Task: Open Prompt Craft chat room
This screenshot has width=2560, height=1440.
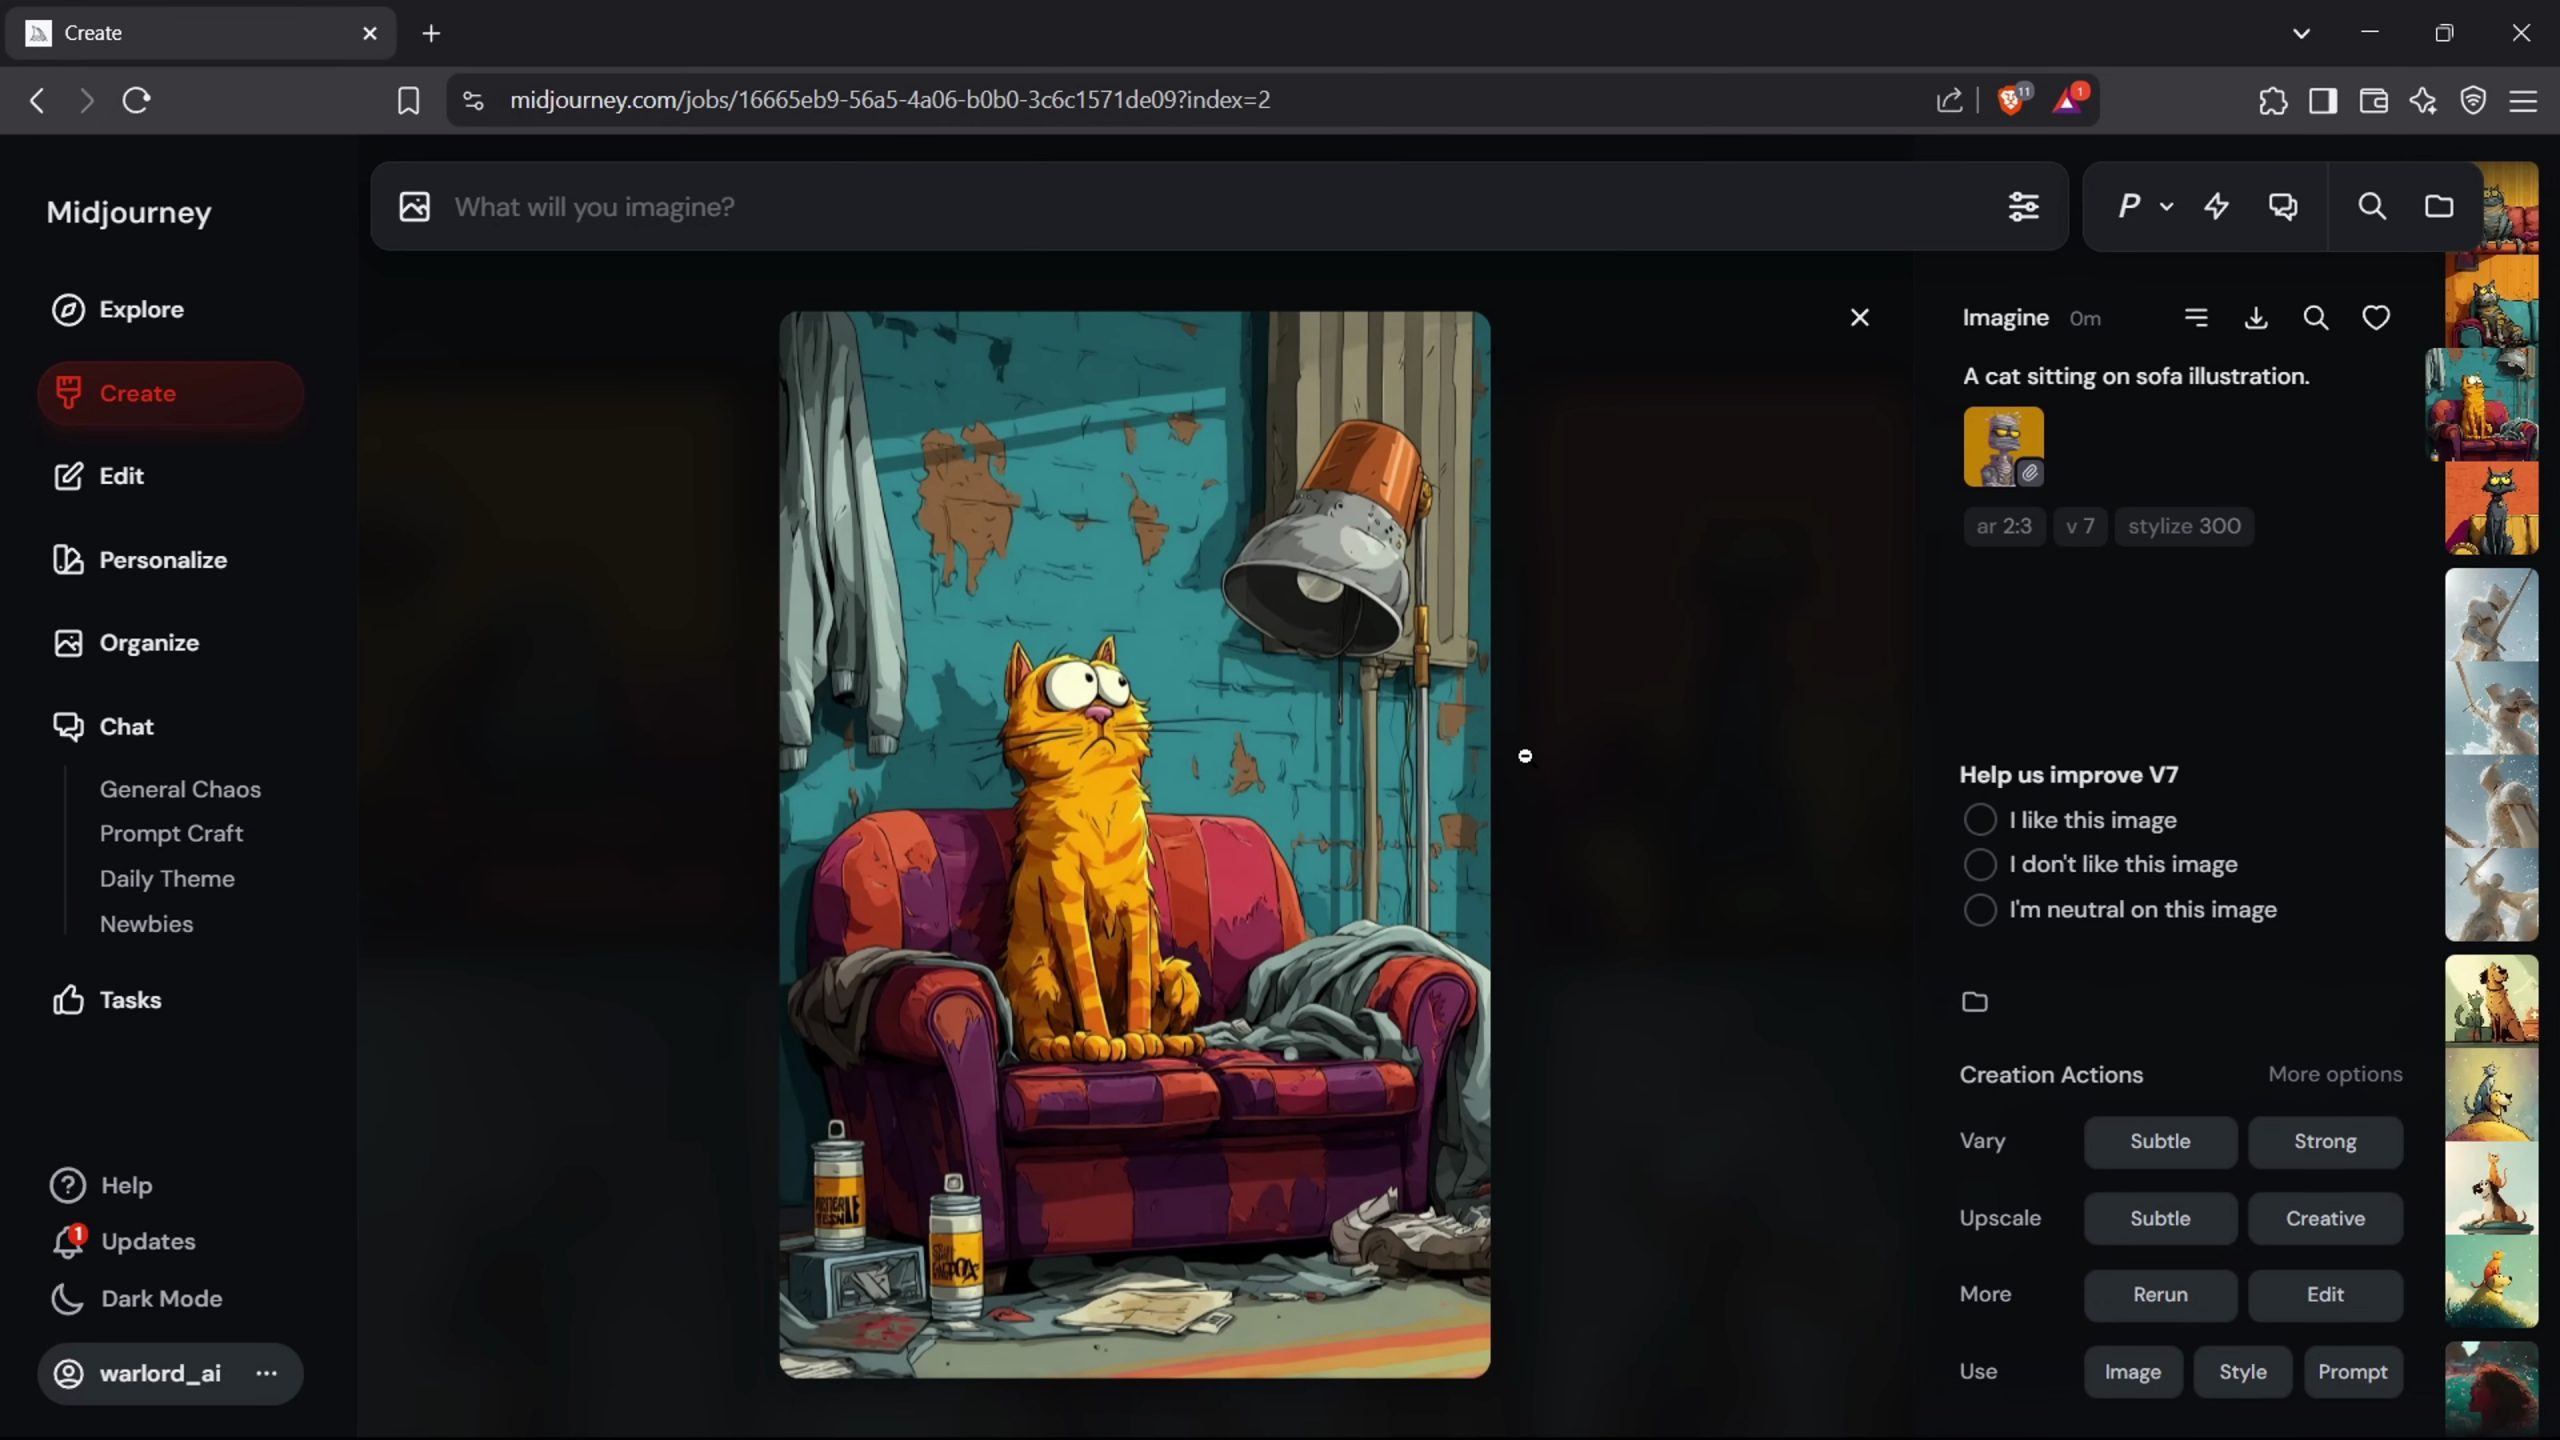Action: tap(171, 833)
